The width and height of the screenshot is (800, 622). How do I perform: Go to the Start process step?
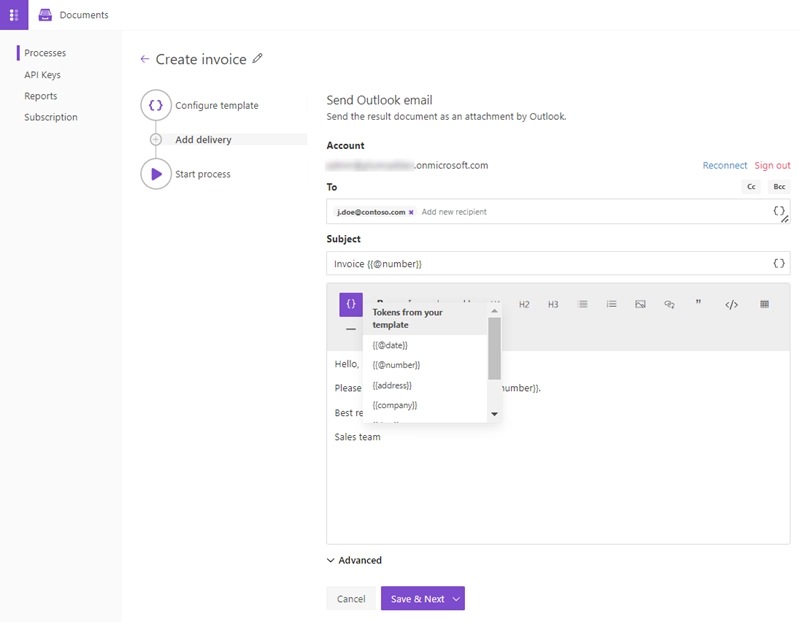(x=203, y=175)
